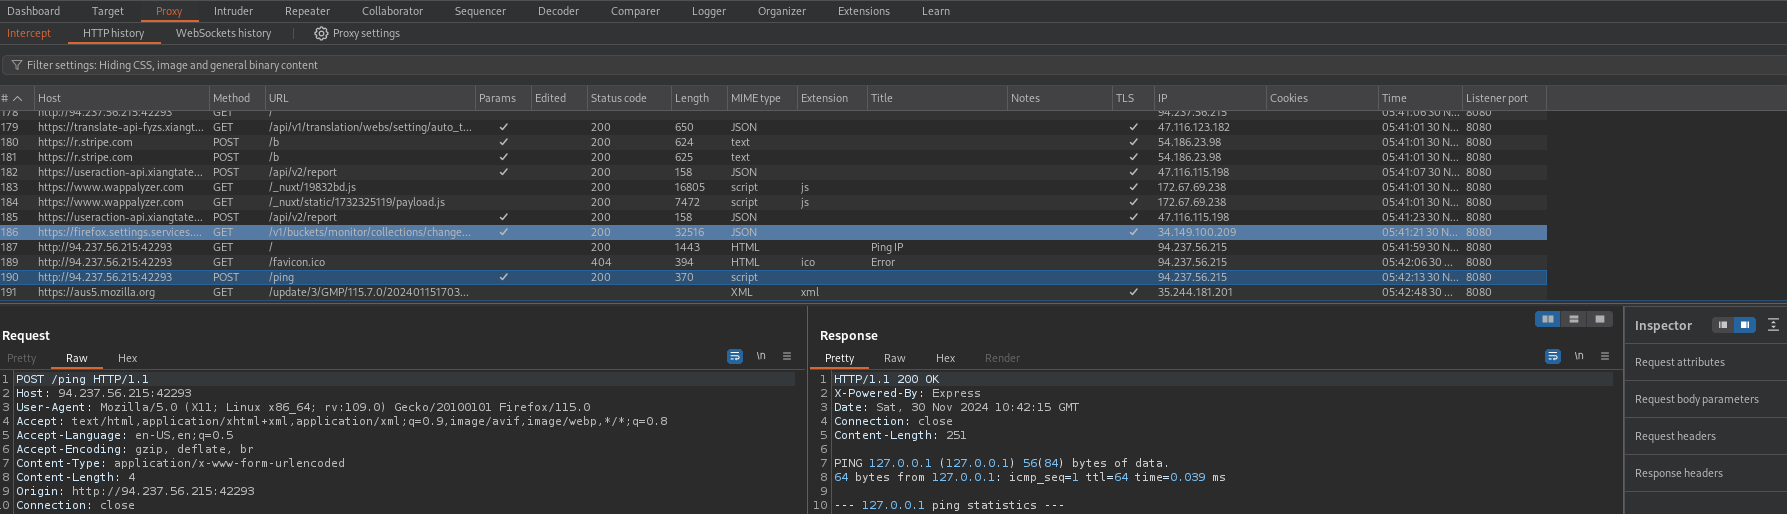Sort table by MIME type column
This screenshot has width=1787, height=514.
(761, 98)
